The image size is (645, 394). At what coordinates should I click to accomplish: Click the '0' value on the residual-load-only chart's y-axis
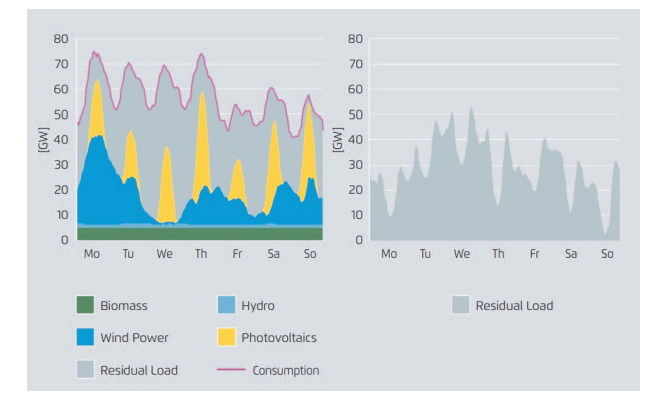(x=359, y=240)
